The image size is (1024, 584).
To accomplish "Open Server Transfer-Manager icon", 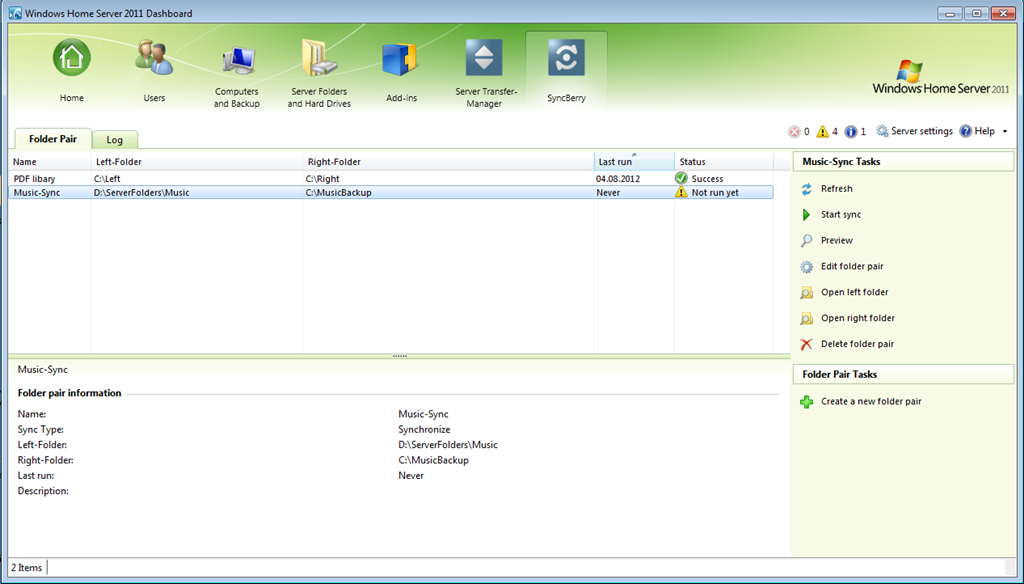I will click(484, 57).
